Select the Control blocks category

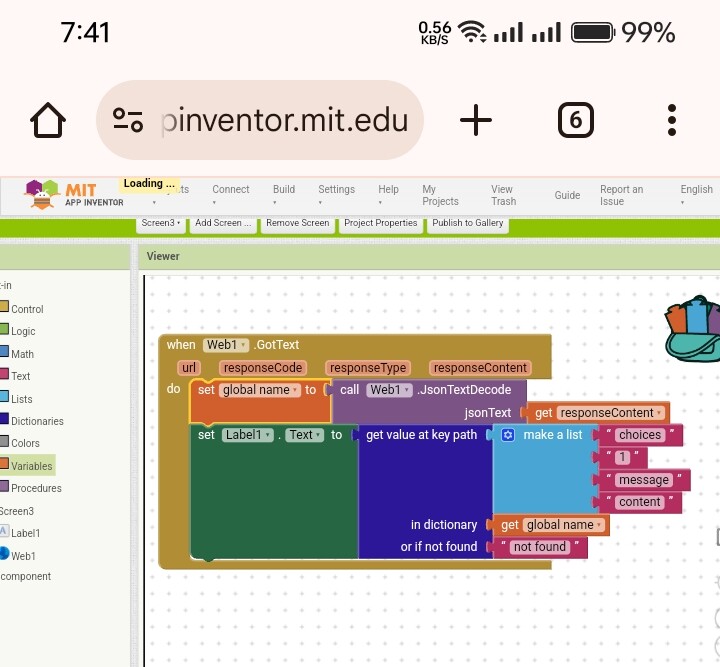[x=27, y=309]
